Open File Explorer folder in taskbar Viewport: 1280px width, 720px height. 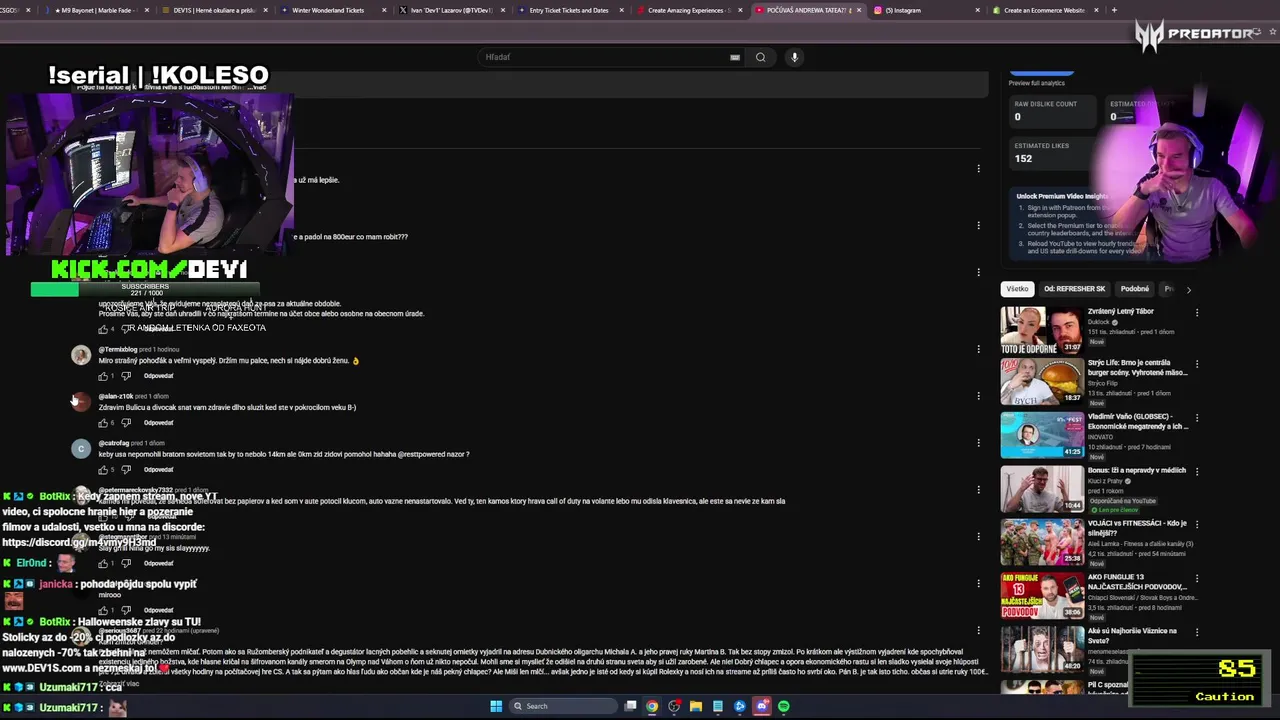(696, 706)
